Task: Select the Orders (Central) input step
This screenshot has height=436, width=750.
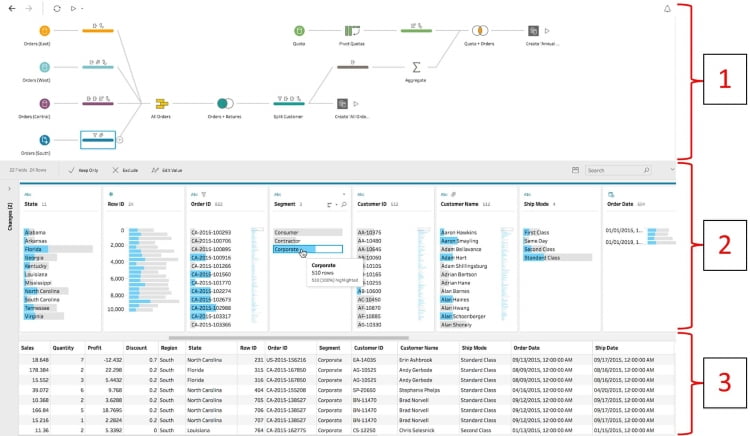Action: coord(44,103)
